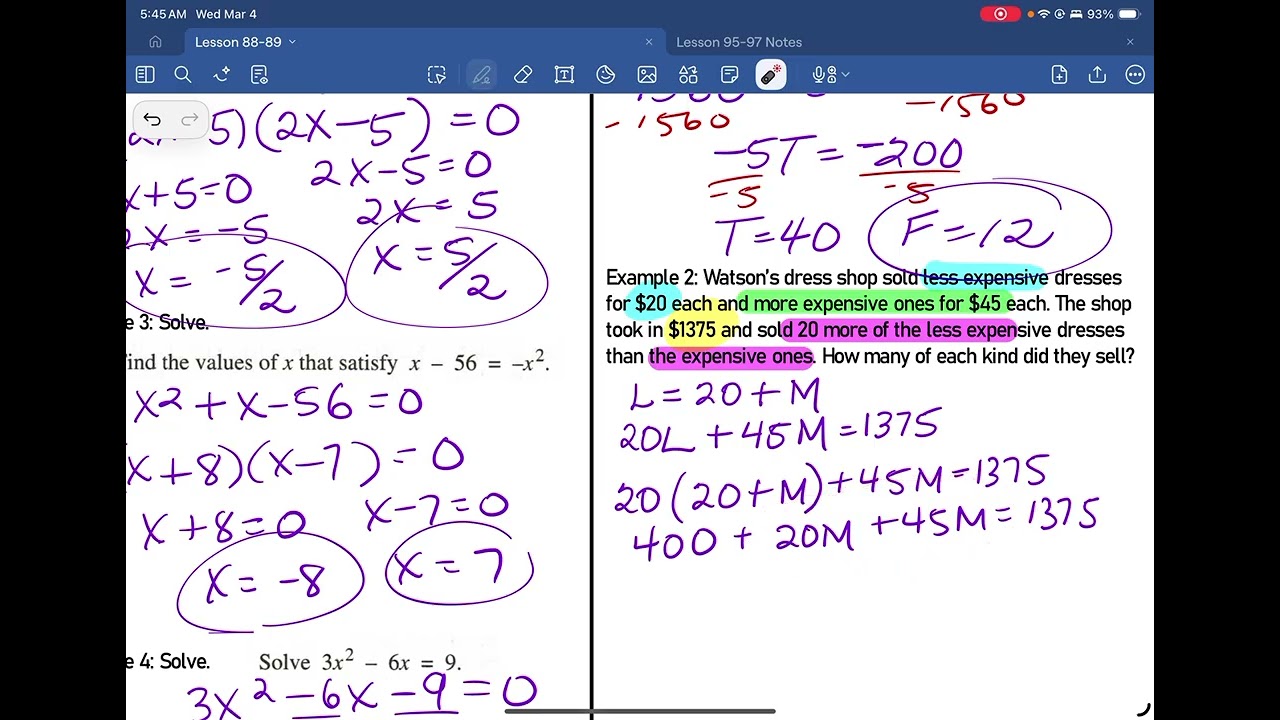Tap the Wed Mar 4 date
Screen dimensions: 1280x720
coord(226,14)
